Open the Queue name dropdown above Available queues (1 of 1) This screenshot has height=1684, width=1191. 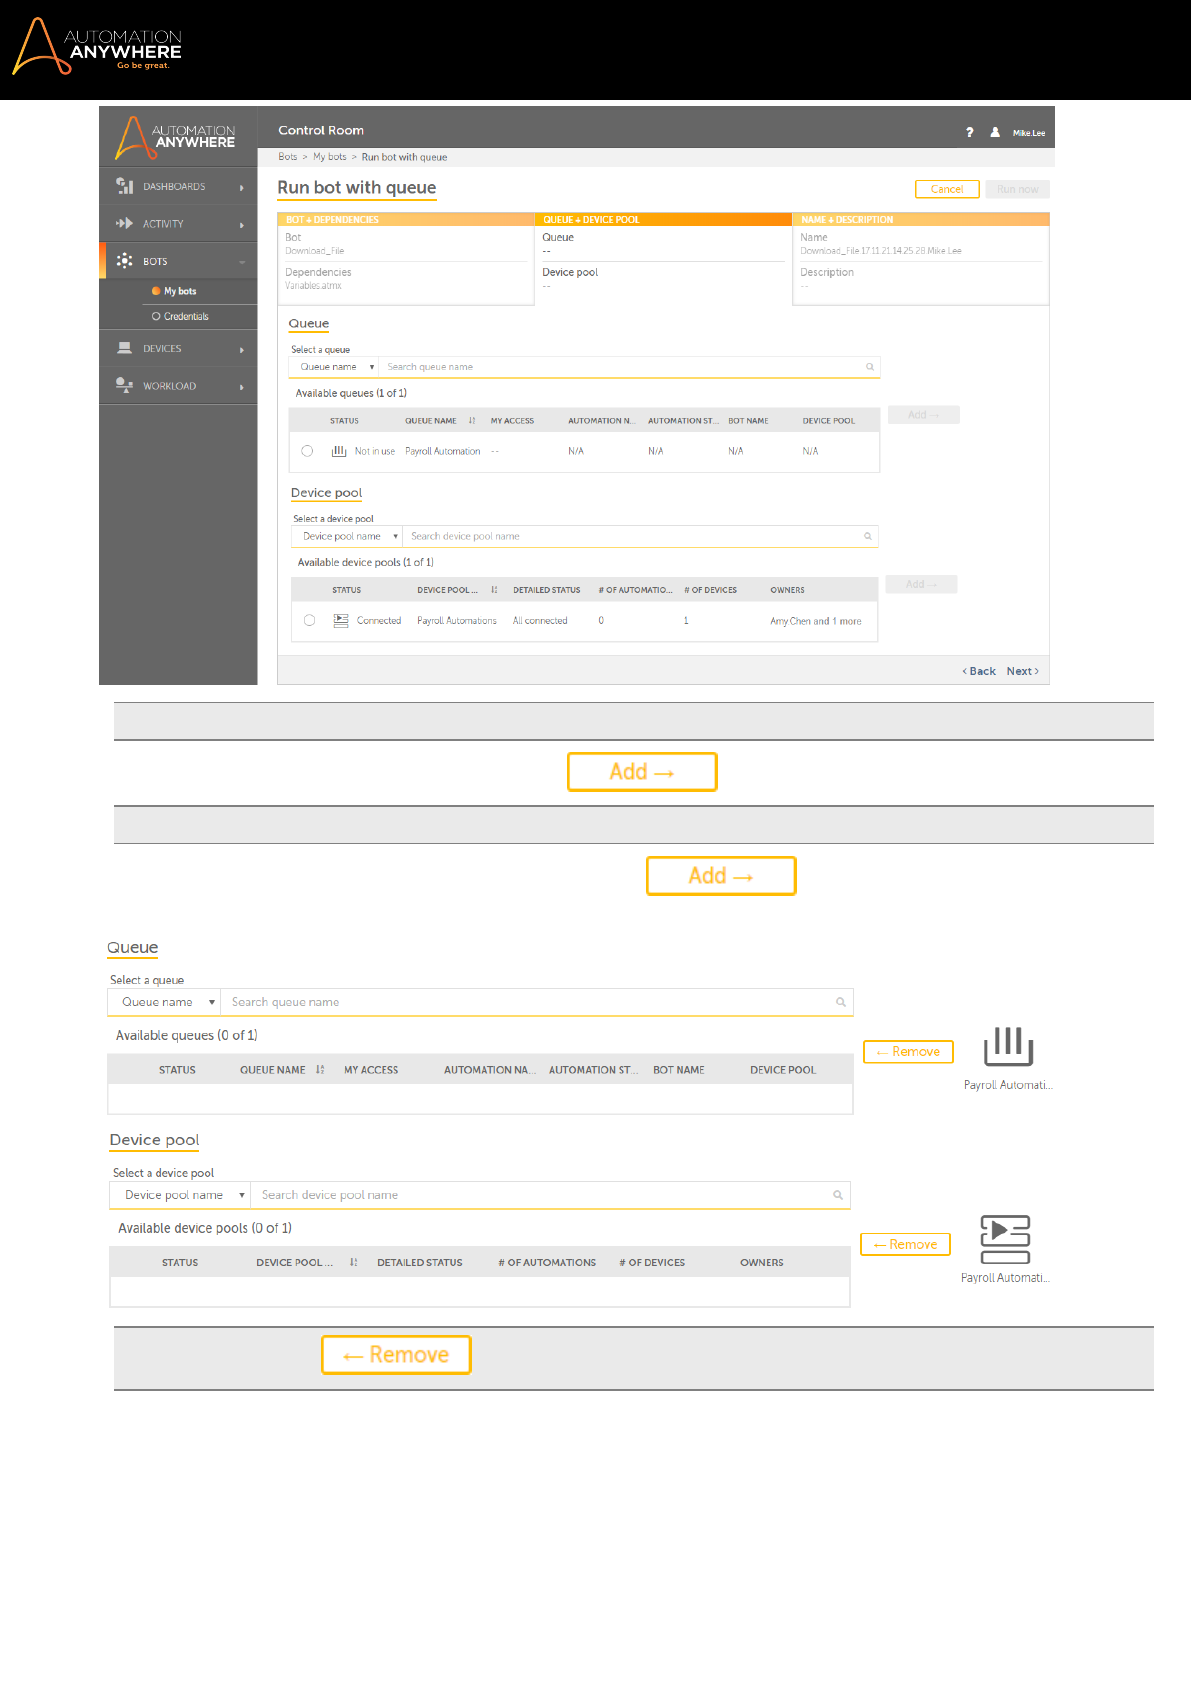[x=334, y=367]
